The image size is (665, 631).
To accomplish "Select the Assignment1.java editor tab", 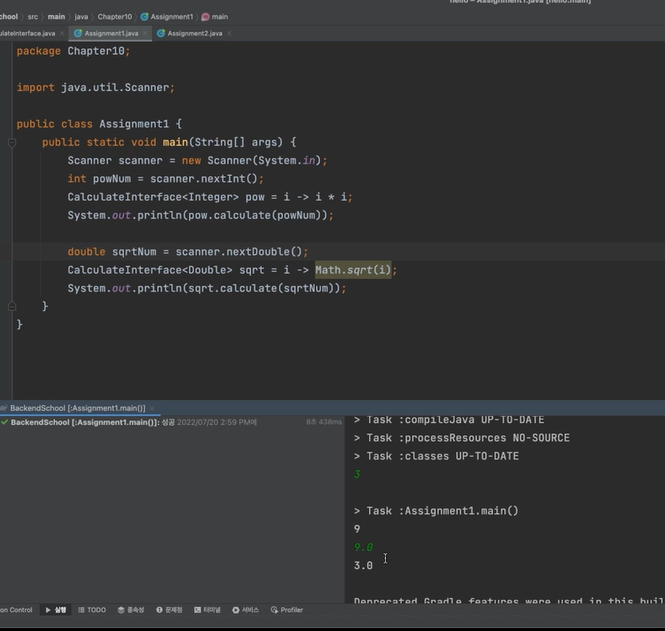I will [x=111, y=33].
